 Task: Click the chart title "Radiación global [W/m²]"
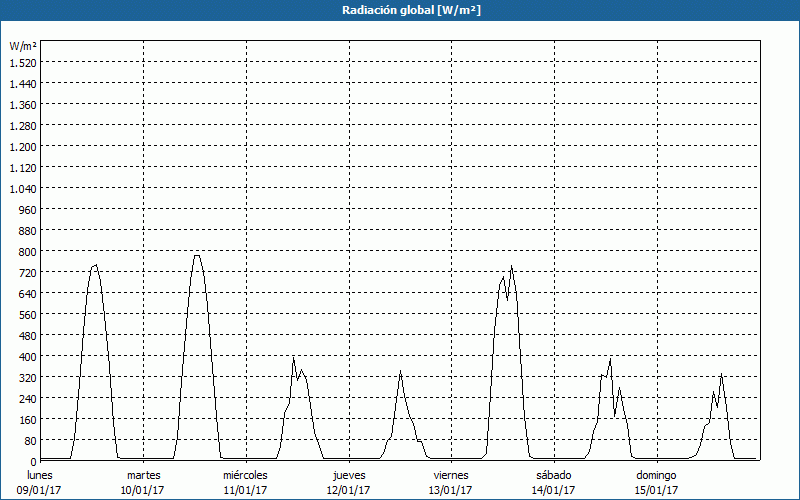tap(400, 10)
